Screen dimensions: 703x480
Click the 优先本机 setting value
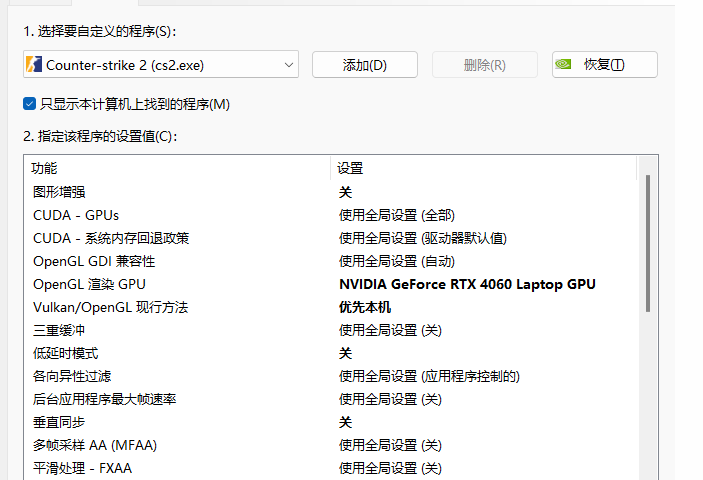click(365, 307)
